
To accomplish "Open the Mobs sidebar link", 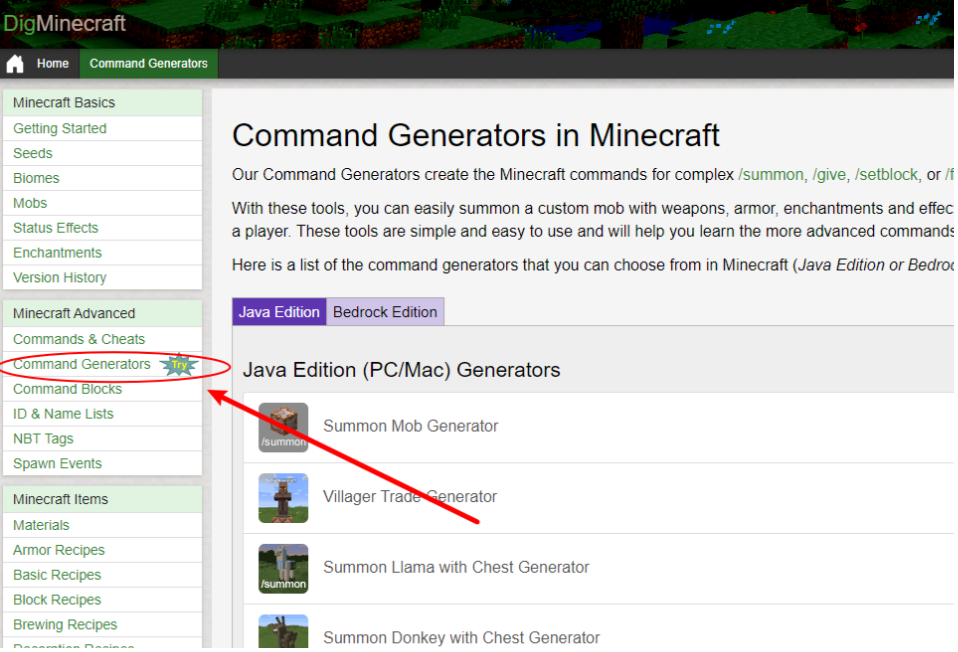I will tap(30, 203).
